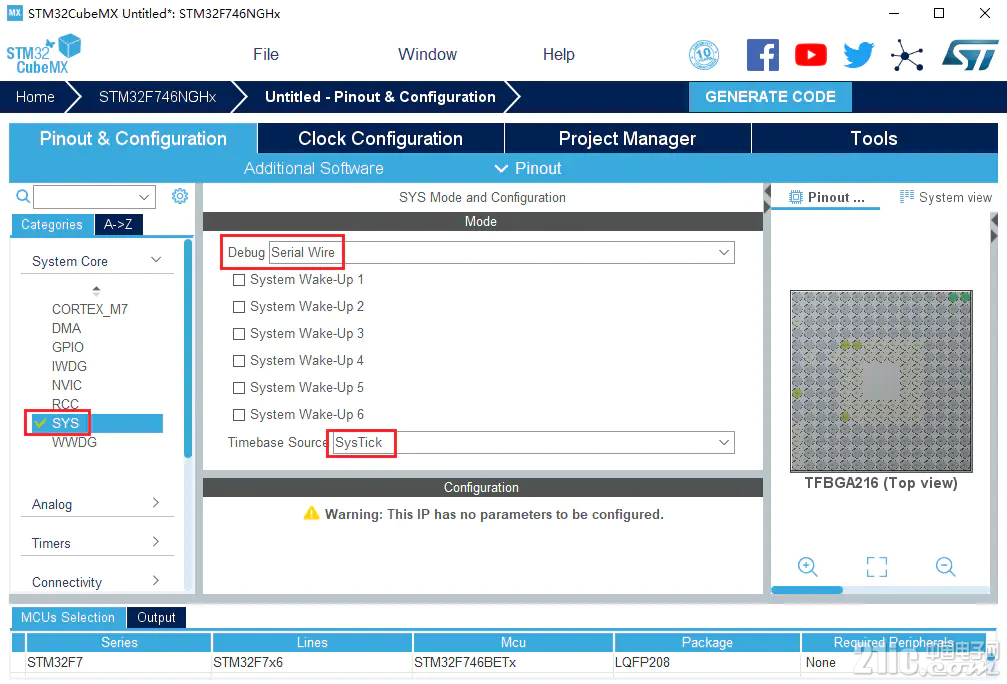
Task: Select IWDG in System Core
Action: tap(69, 366)
